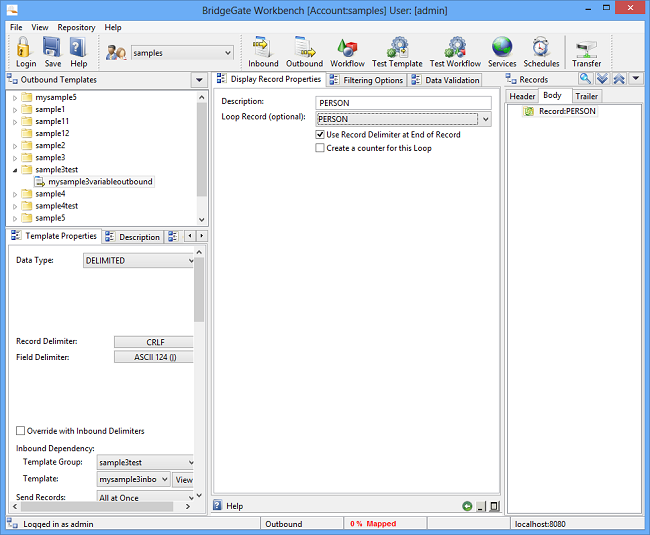Click the CRLF Record Delimiter button

(x=154, y=342)
